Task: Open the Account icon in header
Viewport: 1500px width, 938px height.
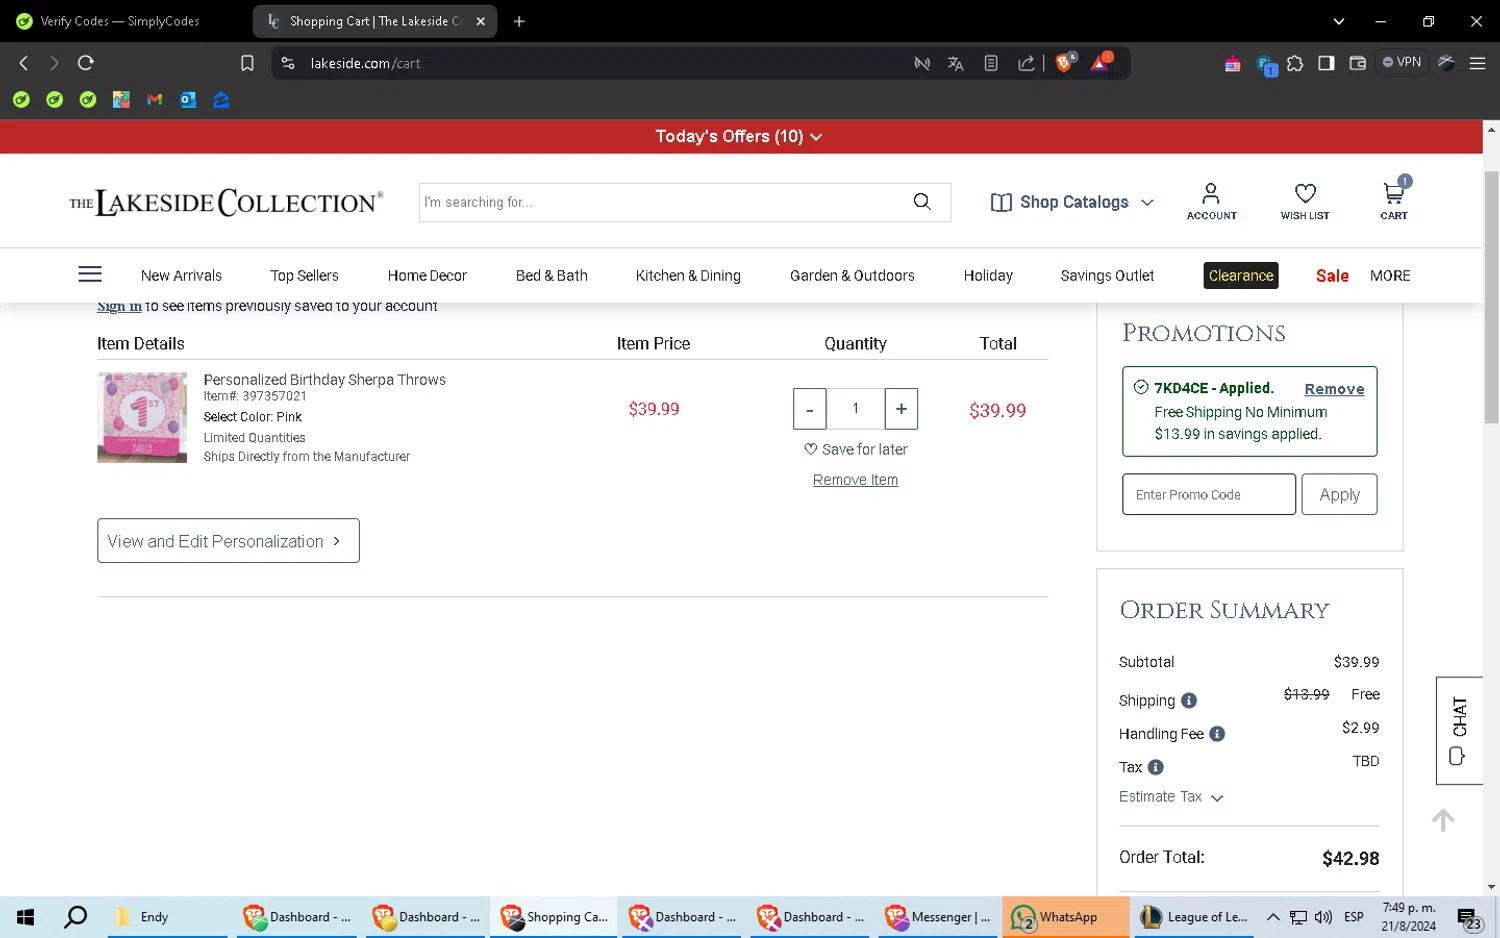Action: (x=1211, y=201)
